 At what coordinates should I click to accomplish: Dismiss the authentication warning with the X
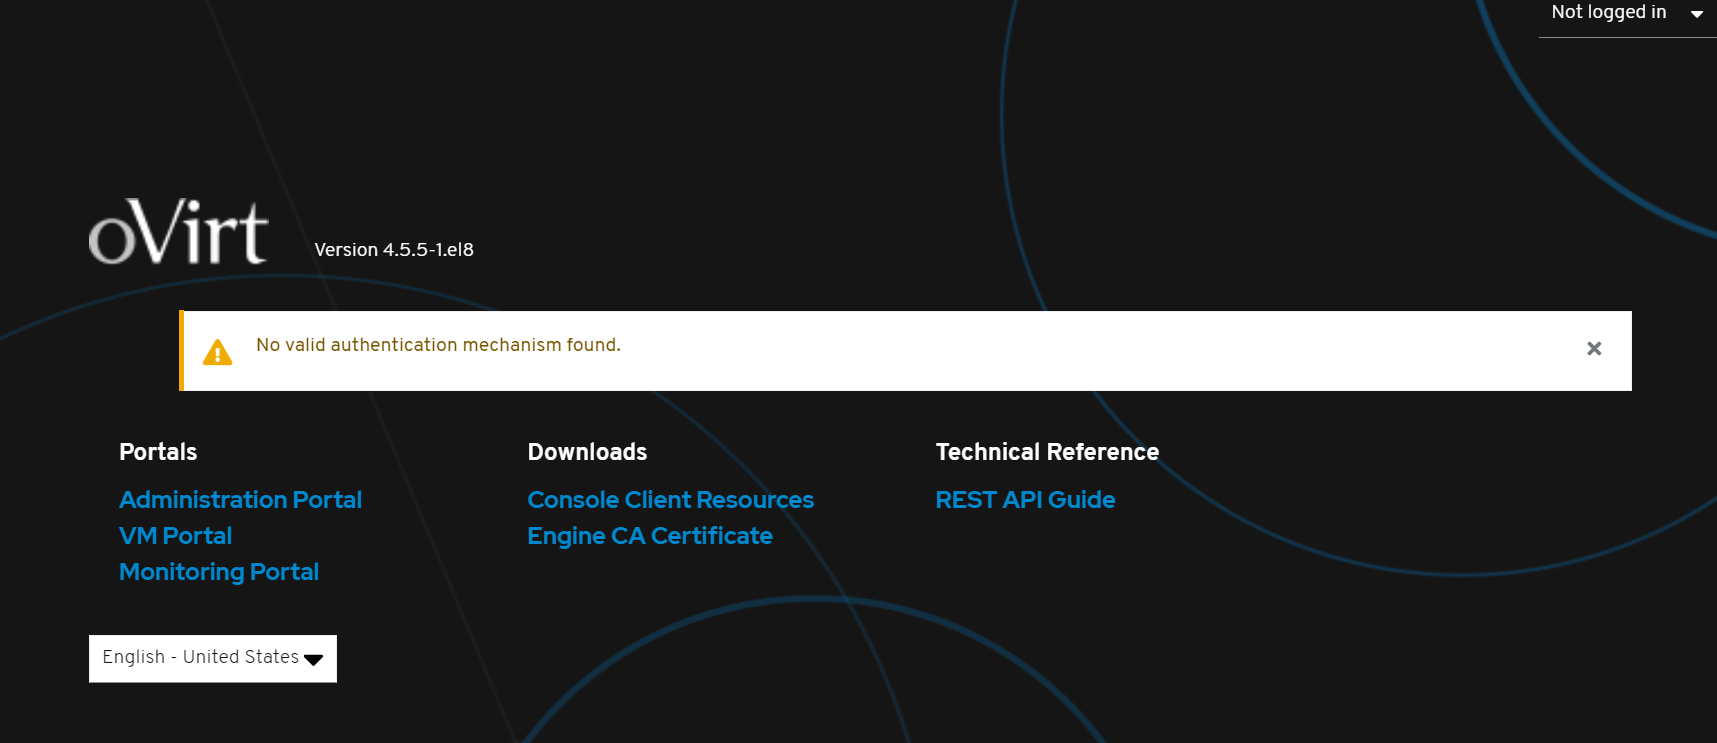[x=1594, y=348]
